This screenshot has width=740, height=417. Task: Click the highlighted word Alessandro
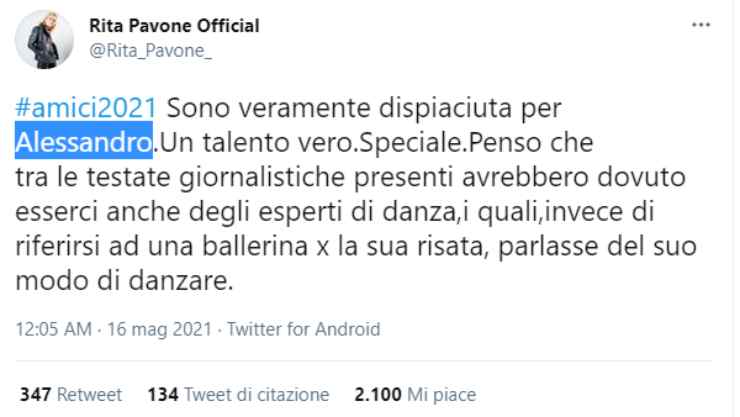(84, 141)
